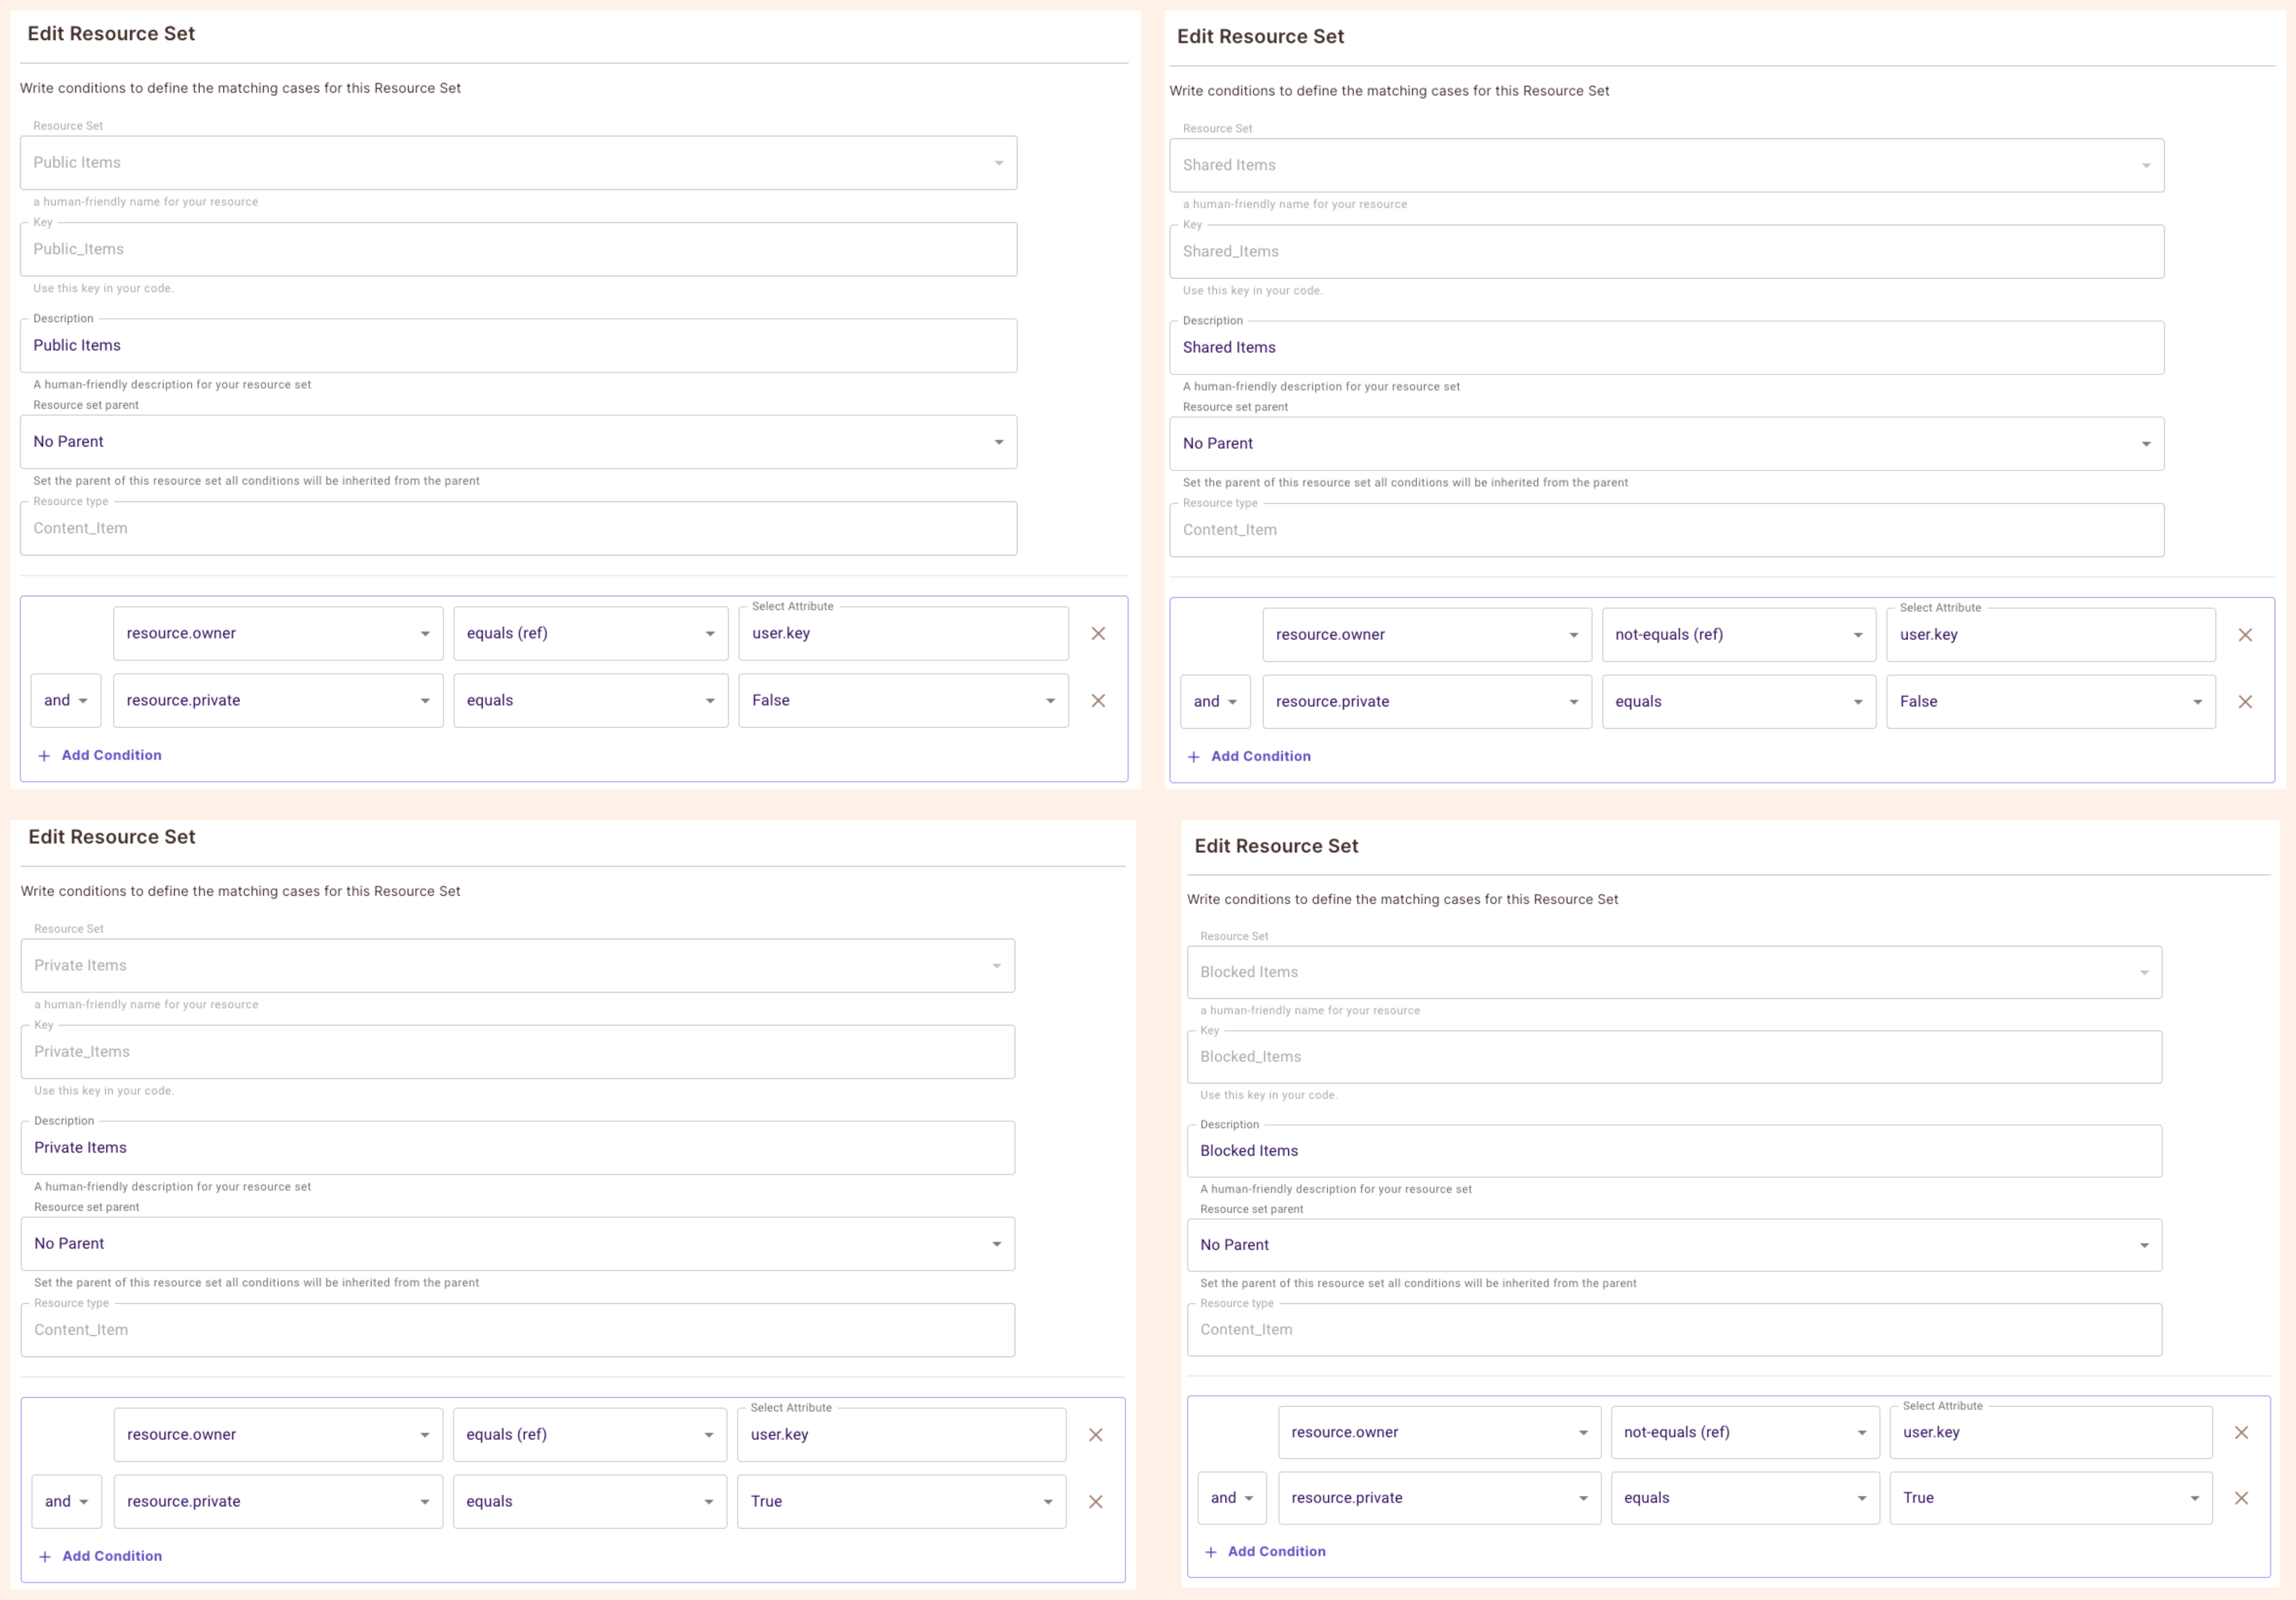Open the Shared Items resource set dropdown

pos(1666,165)
